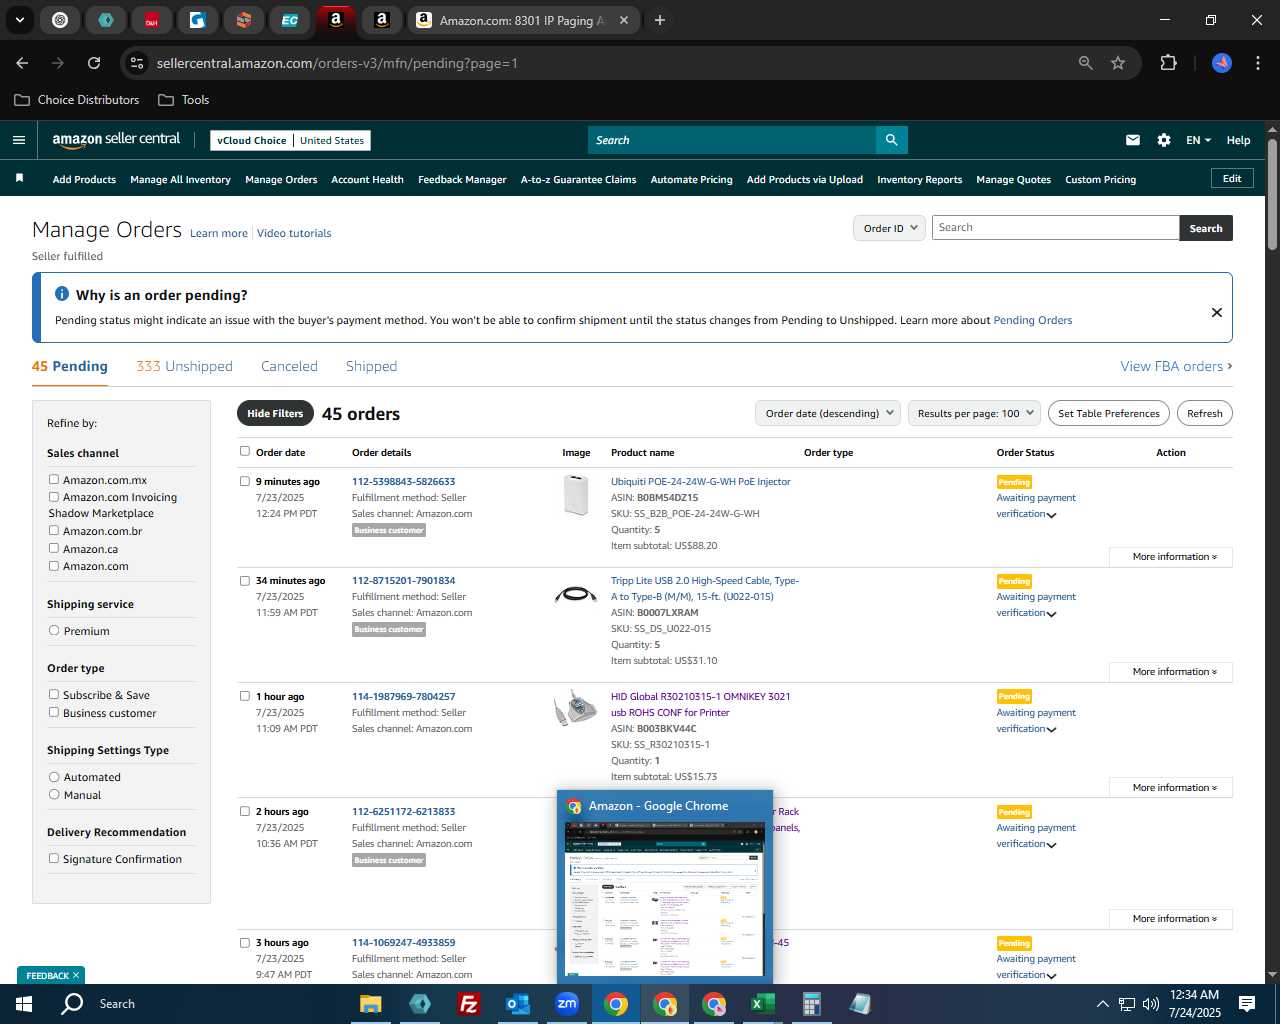Check the Amazon.com Invoicing Shadow Marketplace box

(54, 497)
